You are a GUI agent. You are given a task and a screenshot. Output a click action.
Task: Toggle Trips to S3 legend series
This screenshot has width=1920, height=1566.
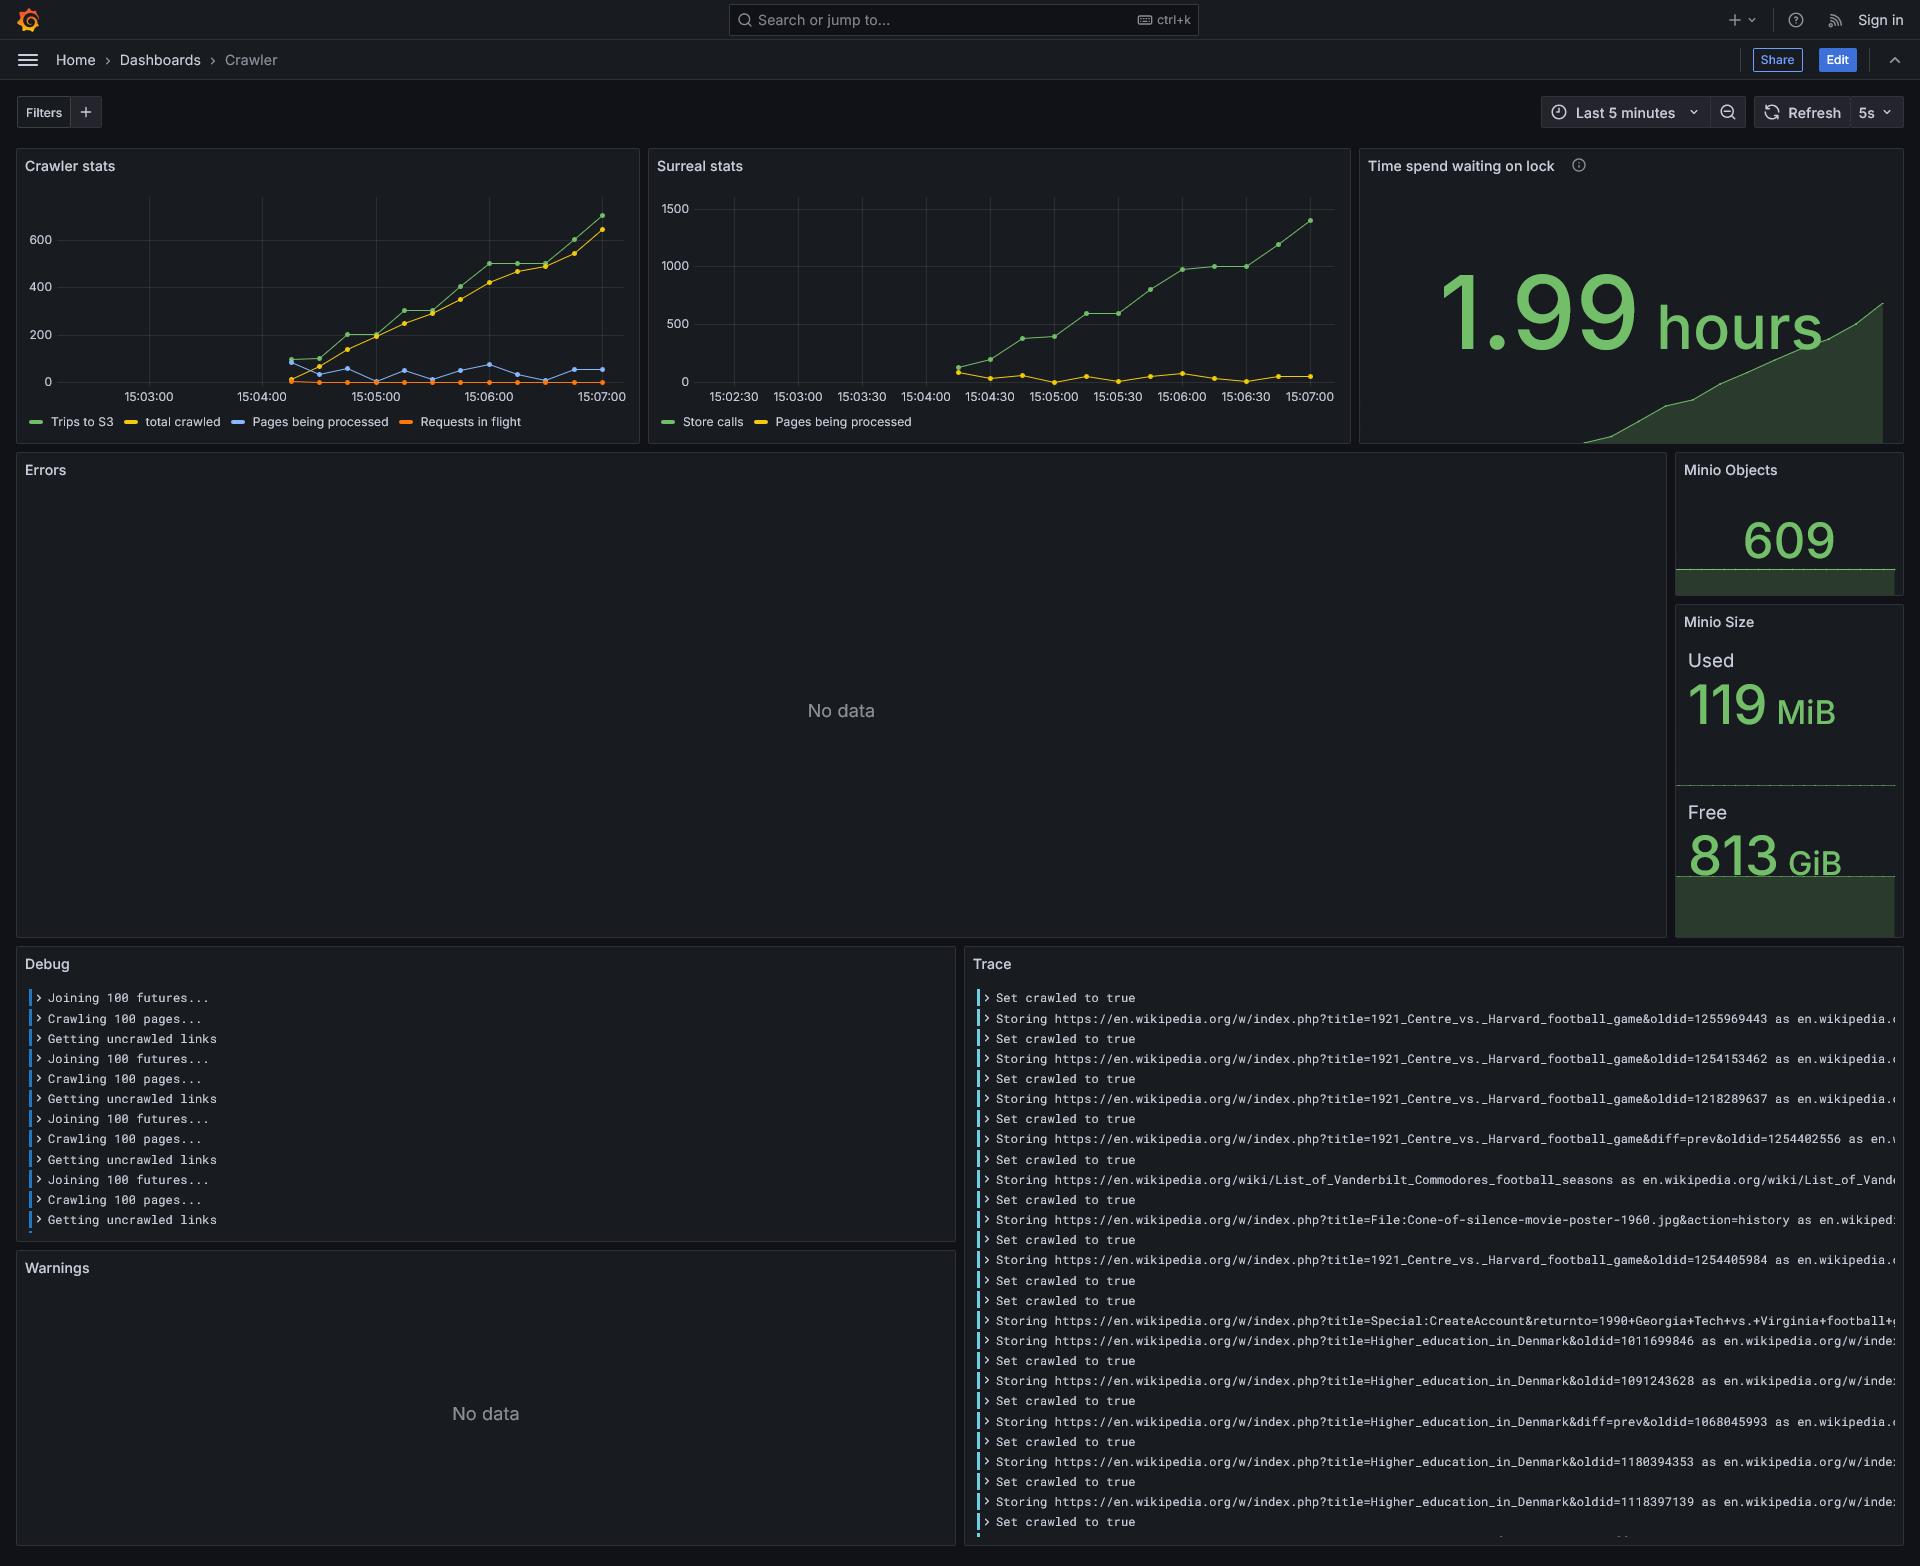[x=82, y=422]
